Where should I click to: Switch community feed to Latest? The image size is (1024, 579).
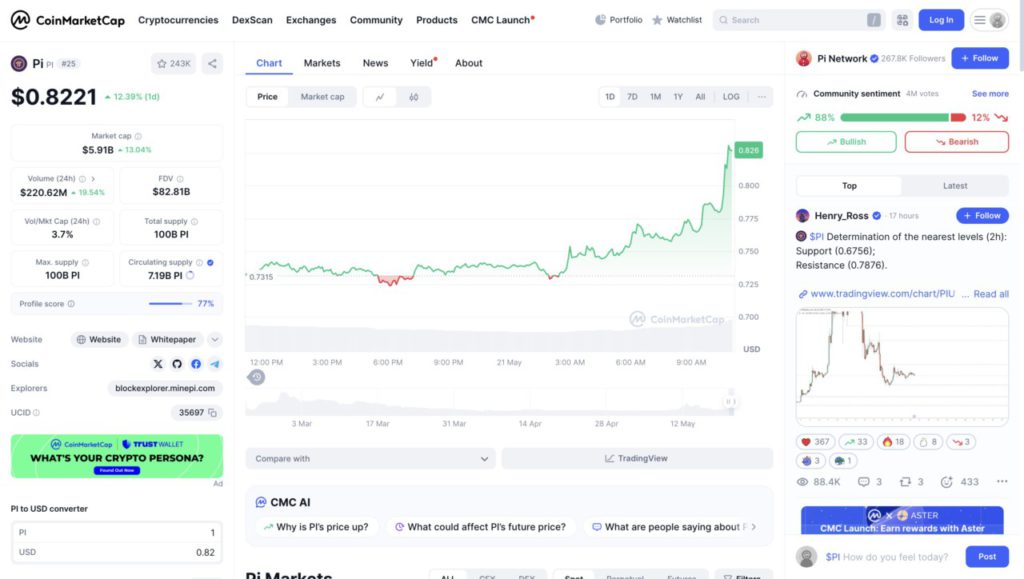[x=954, y=186]
